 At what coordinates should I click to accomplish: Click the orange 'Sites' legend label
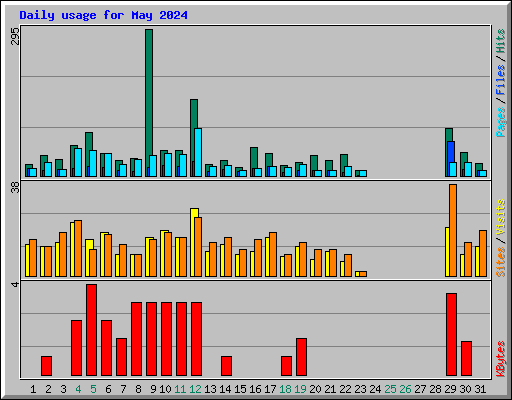[x=500, y=262]
